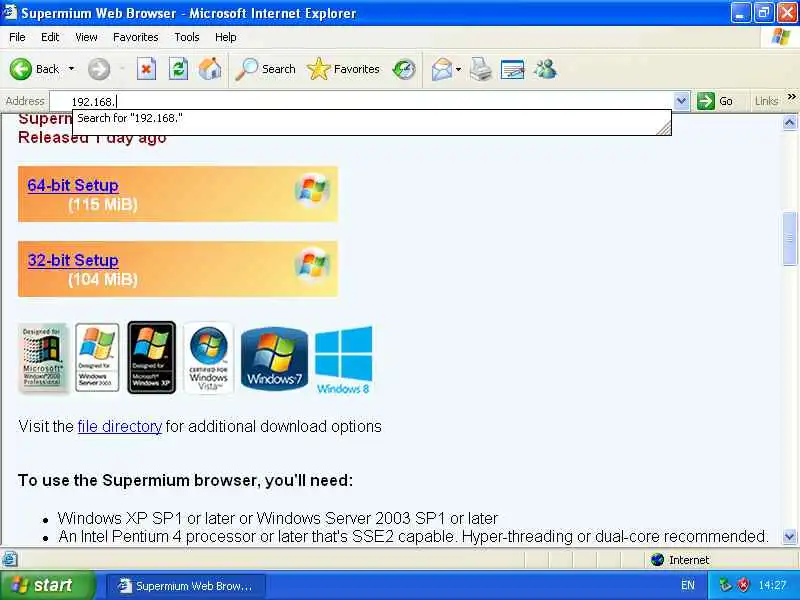Open the Messenger people icon
The height and width of the screenshot is (600, 800).
545,69
